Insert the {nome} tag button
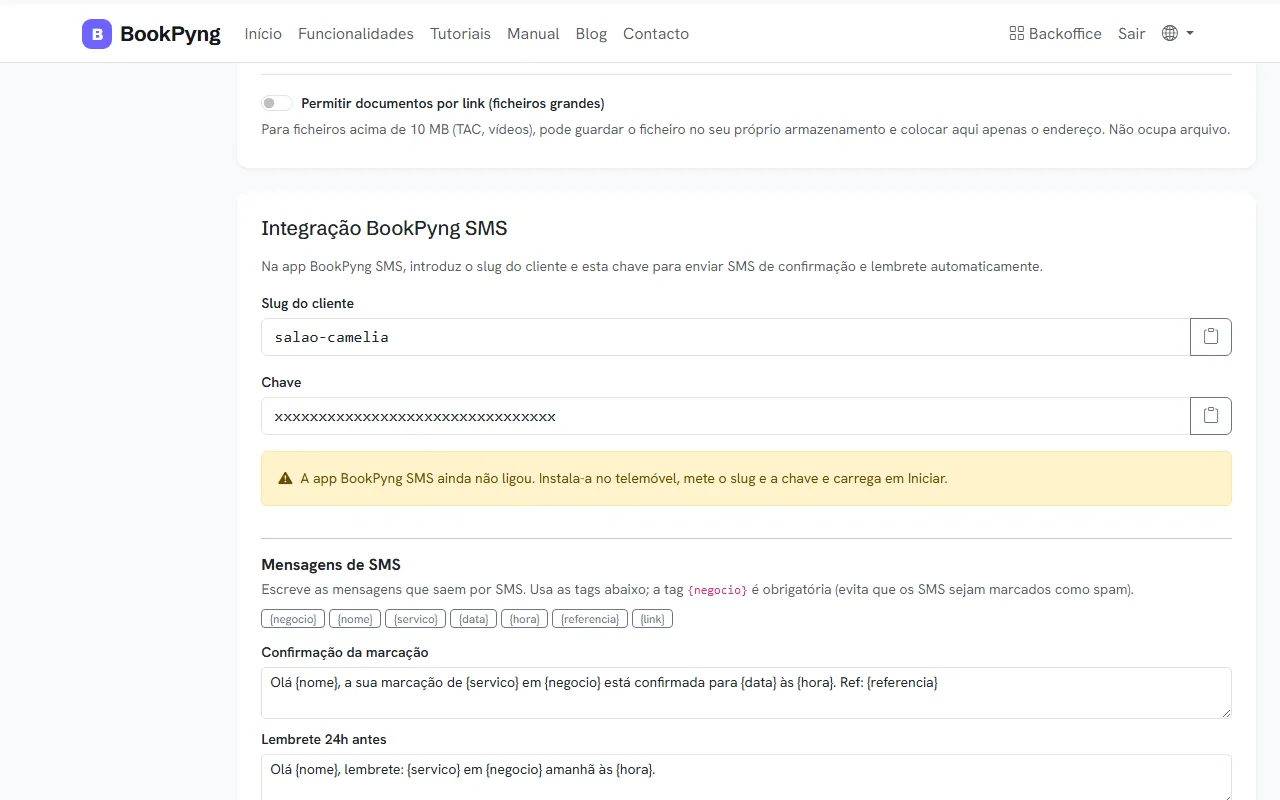Viewport: 1280px width, 800px height. 355,619
